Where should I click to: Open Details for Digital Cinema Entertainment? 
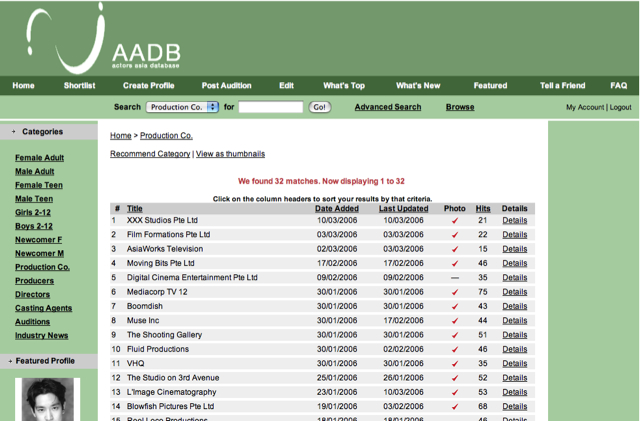point(515,278)
